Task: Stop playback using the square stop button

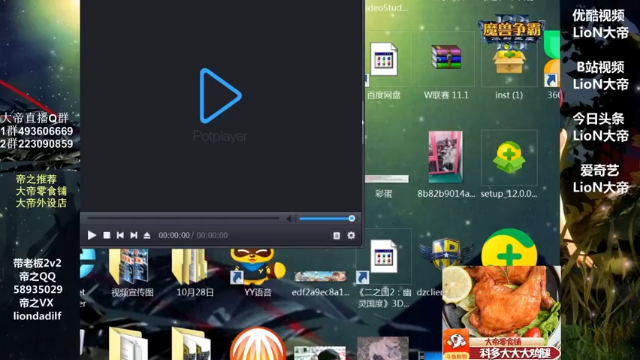Action: 107,235
